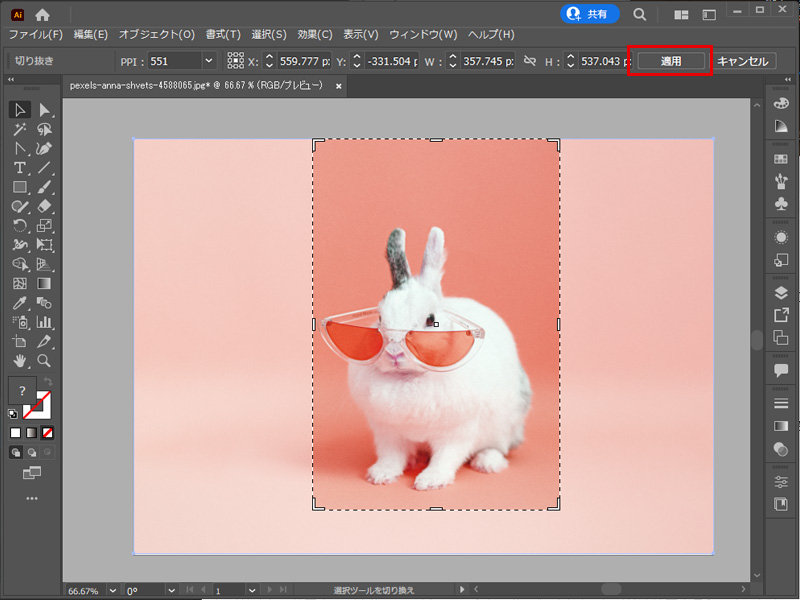Choose the Rectangle tool
This screenshot has width=800, height=600.
(x=20, y=186)
